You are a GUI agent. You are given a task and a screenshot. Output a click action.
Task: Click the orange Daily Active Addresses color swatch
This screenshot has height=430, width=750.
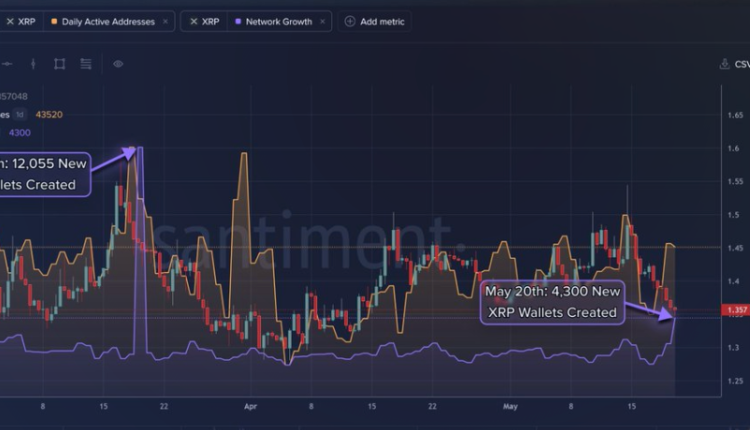tap(54, 22)
